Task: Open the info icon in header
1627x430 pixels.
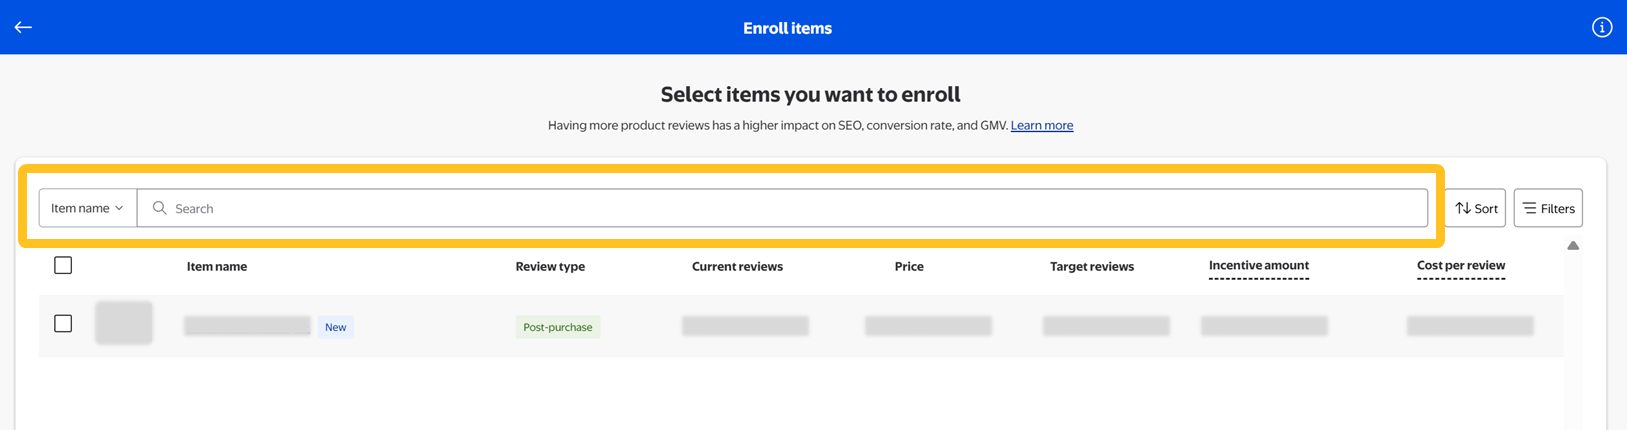Action: 1601,27
